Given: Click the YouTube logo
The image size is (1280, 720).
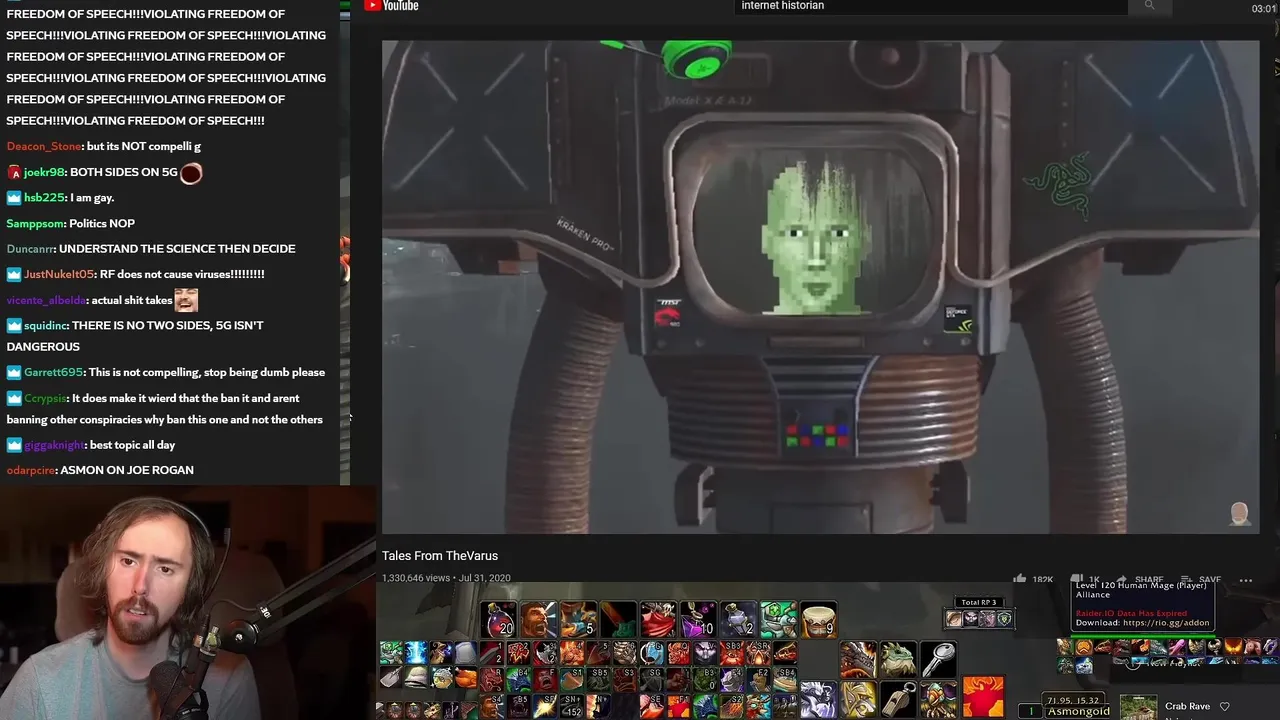Looking at the screenshot, I should (391, 6).
